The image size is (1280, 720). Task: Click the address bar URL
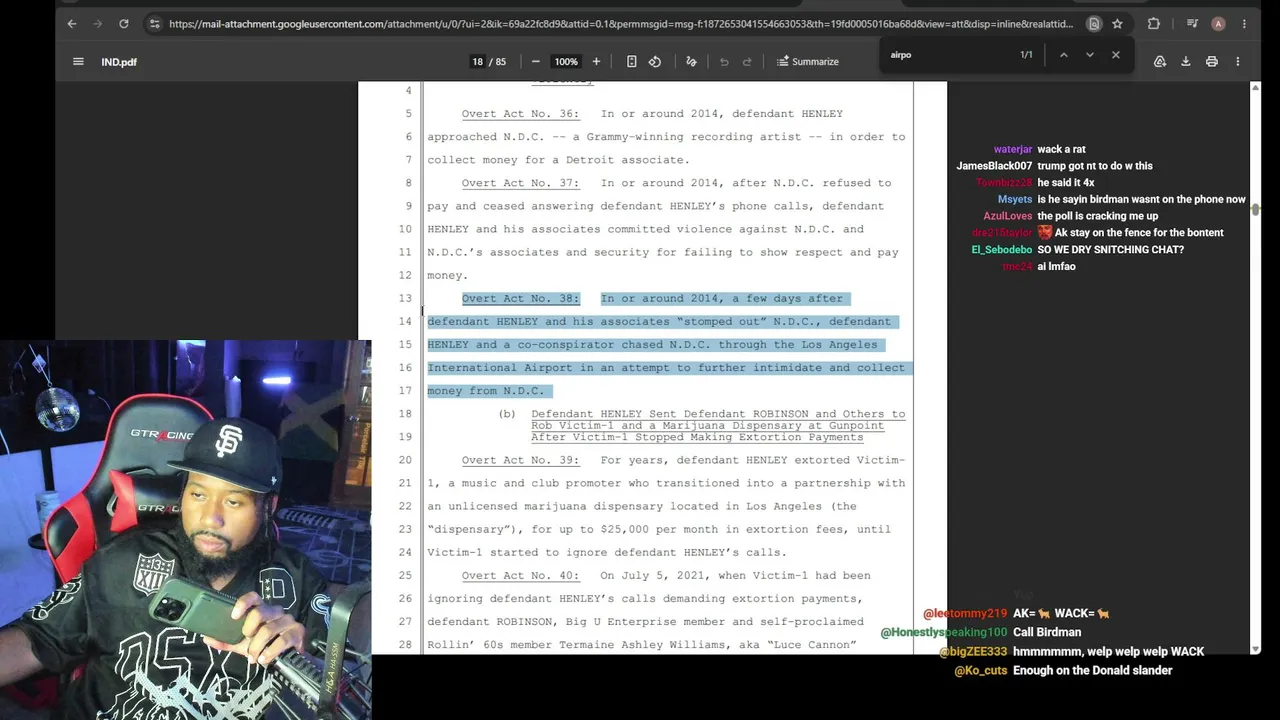[x=620, y=24]
